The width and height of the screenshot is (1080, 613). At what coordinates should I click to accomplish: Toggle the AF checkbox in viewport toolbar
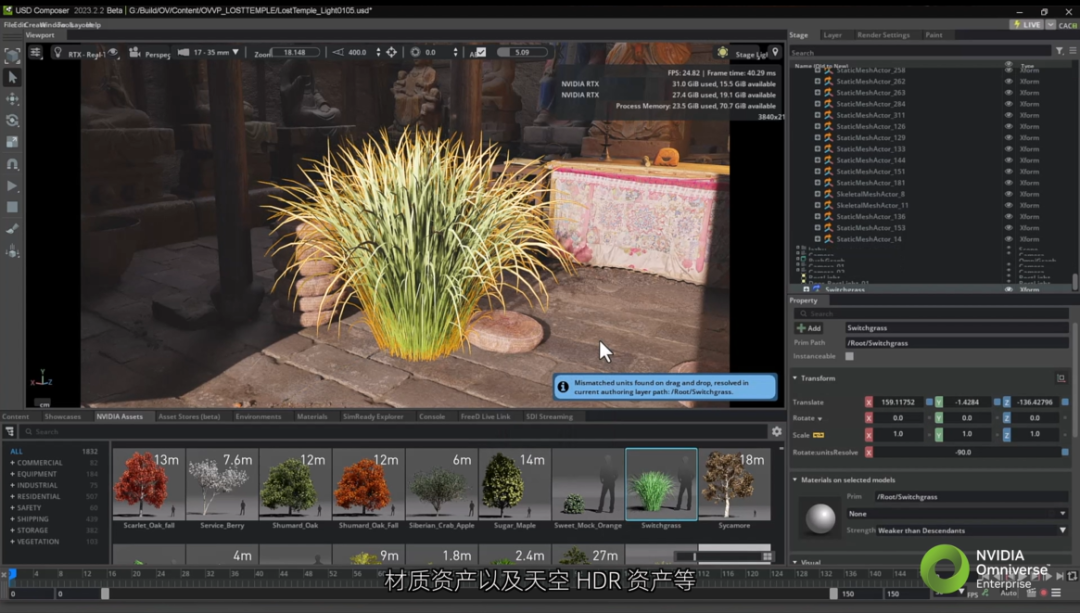pyautogui.click(x=481, y=52)
